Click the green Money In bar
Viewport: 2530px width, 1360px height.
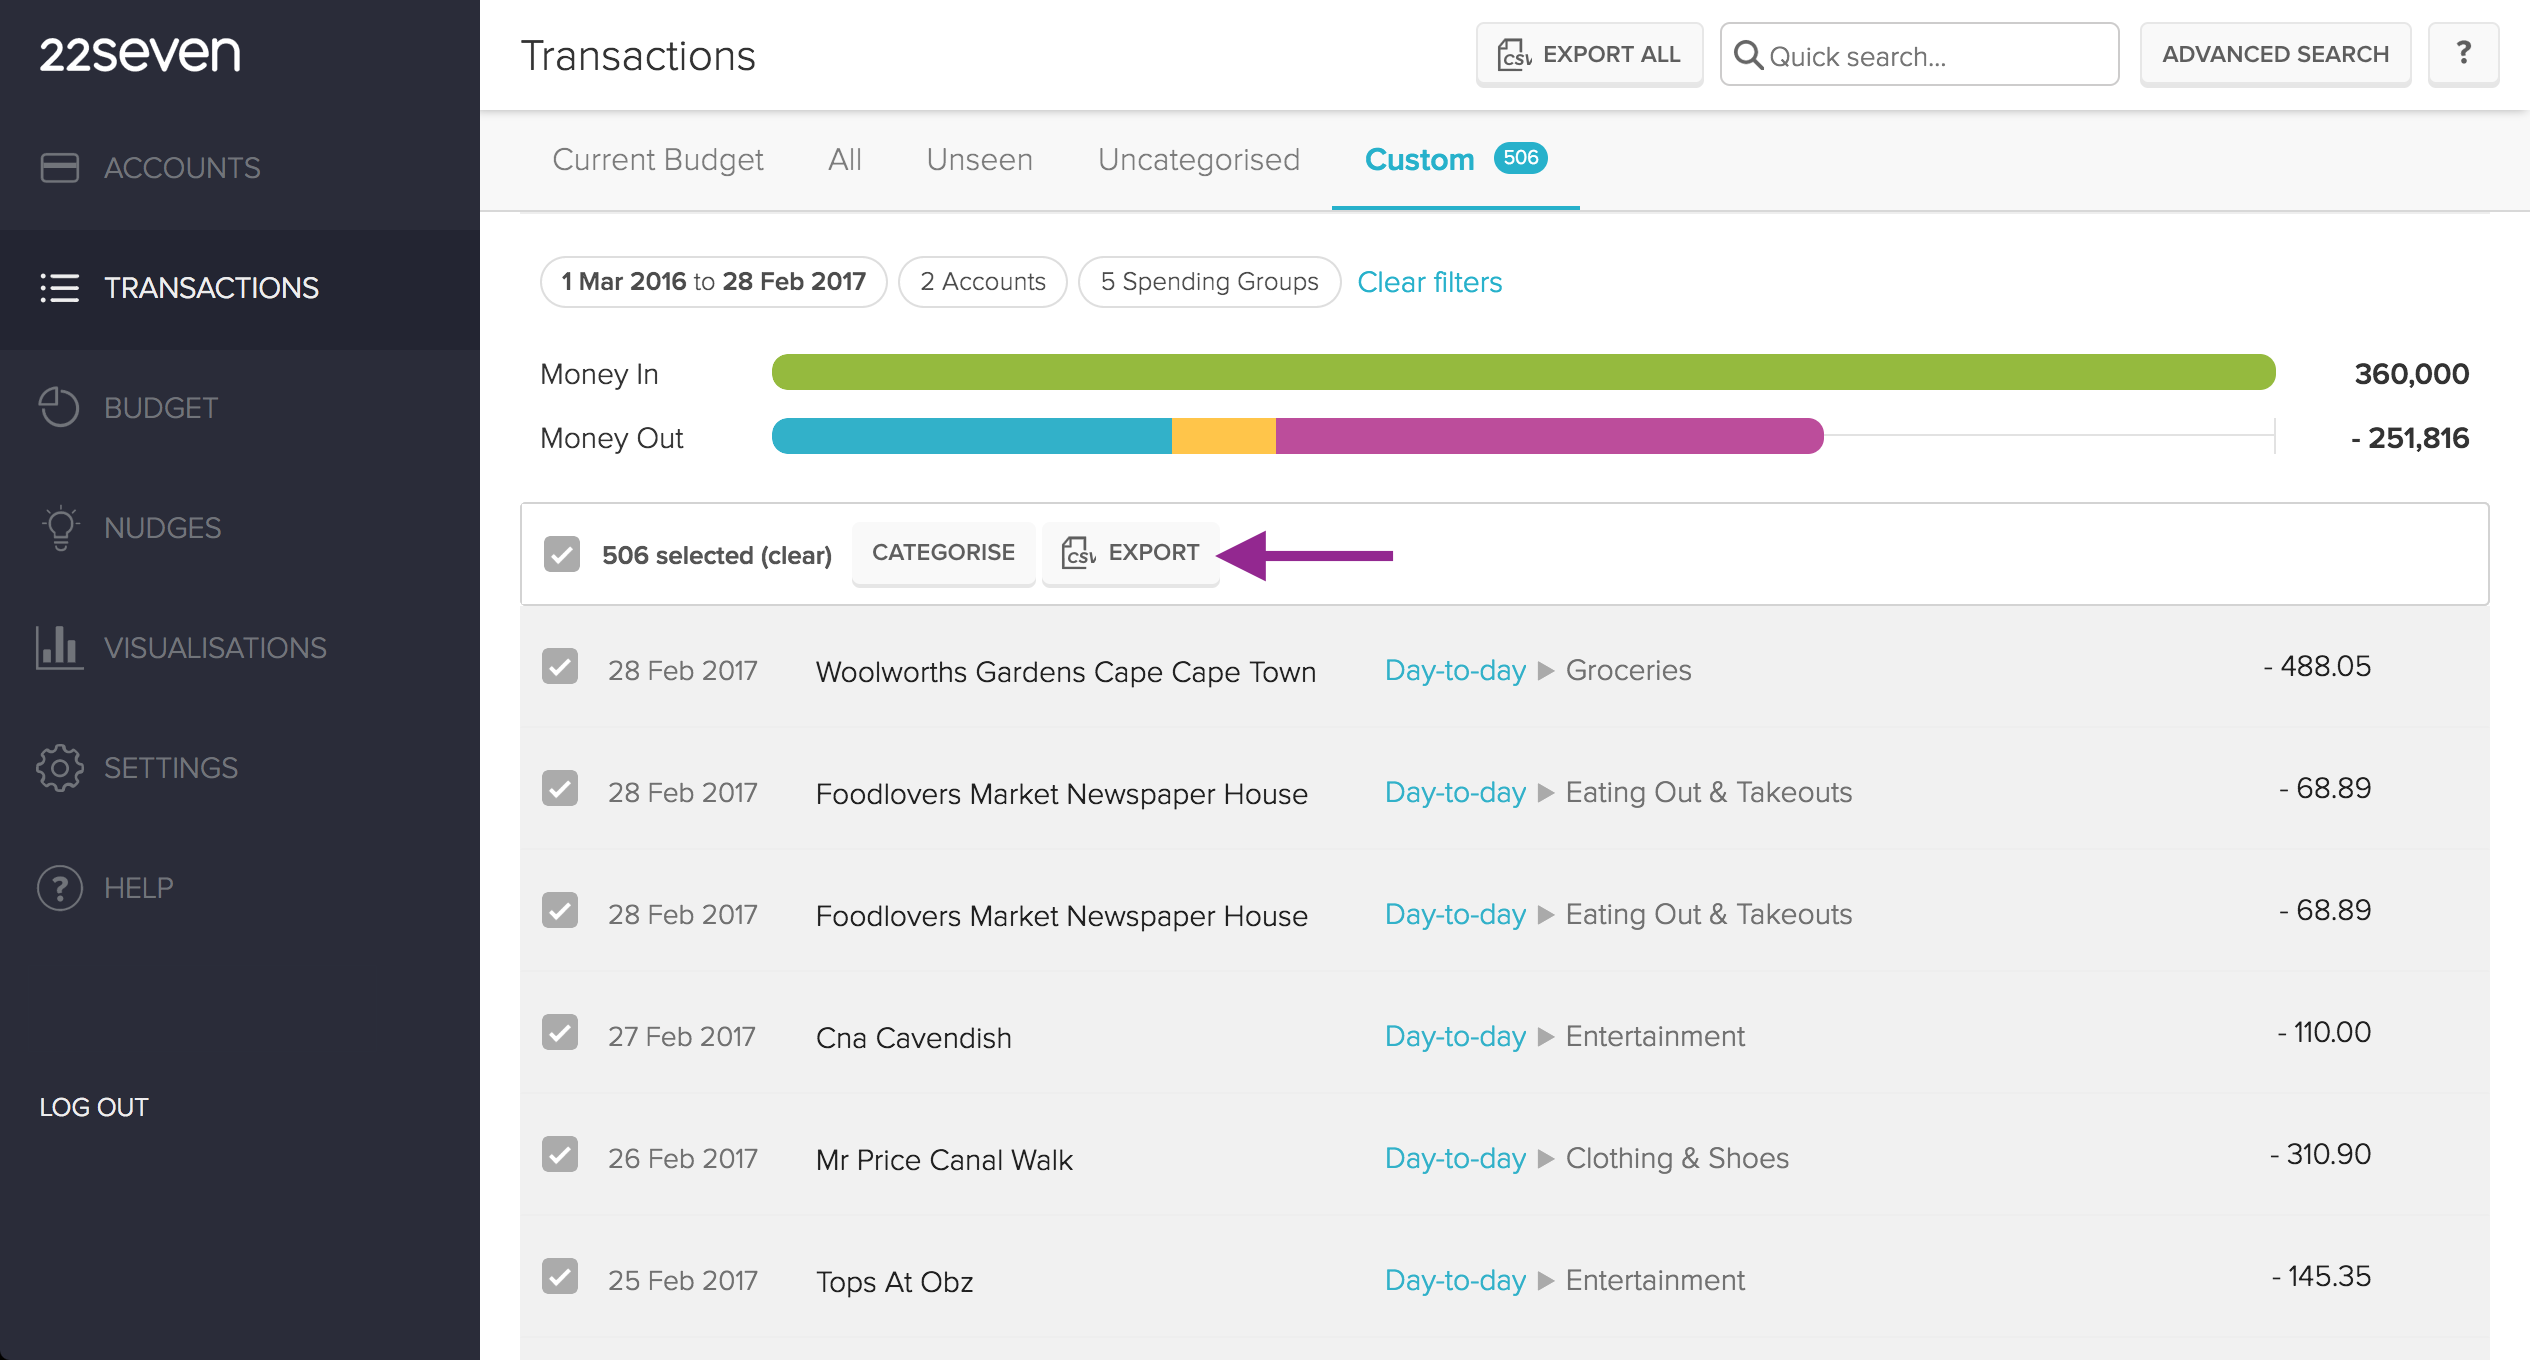click(1524, 372)
